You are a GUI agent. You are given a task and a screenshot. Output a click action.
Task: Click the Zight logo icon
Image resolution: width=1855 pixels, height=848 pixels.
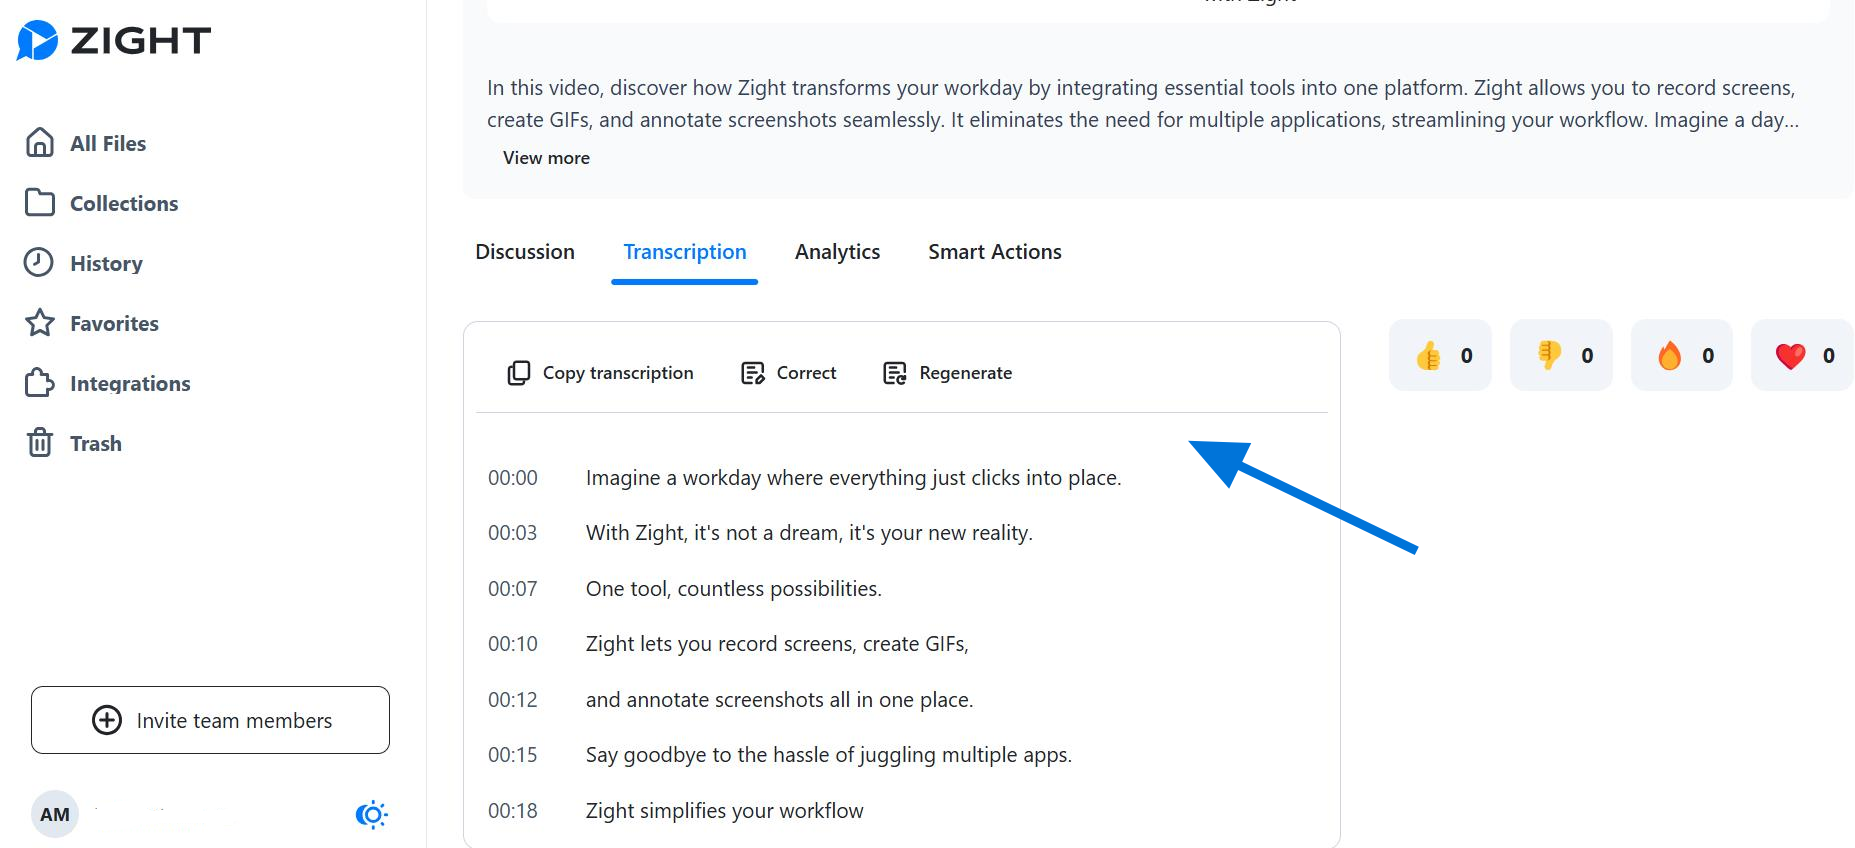pyautogui.click(x=38, y=41)
